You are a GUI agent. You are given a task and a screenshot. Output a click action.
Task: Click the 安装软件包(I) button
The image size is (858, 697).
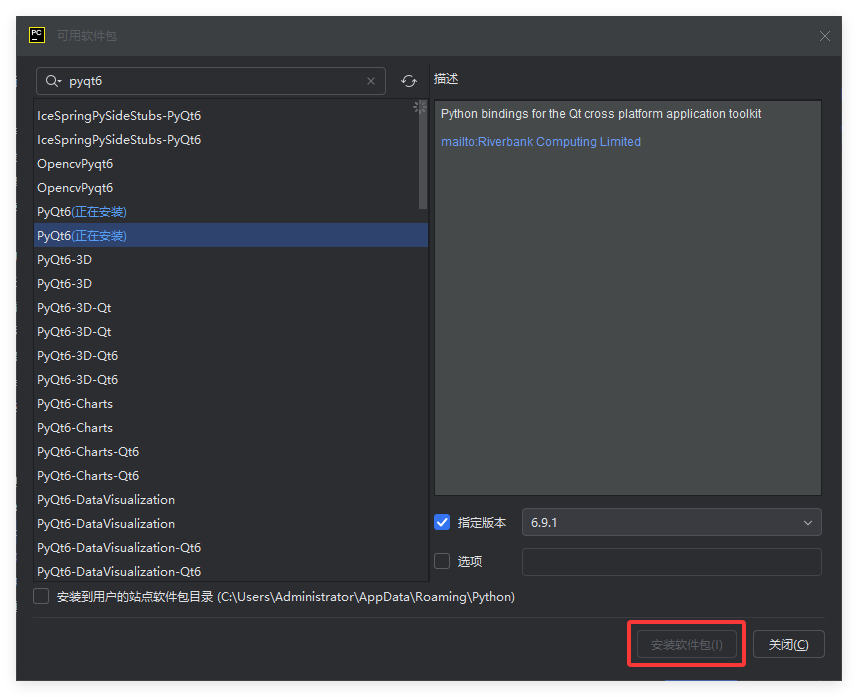coord(686,644)
